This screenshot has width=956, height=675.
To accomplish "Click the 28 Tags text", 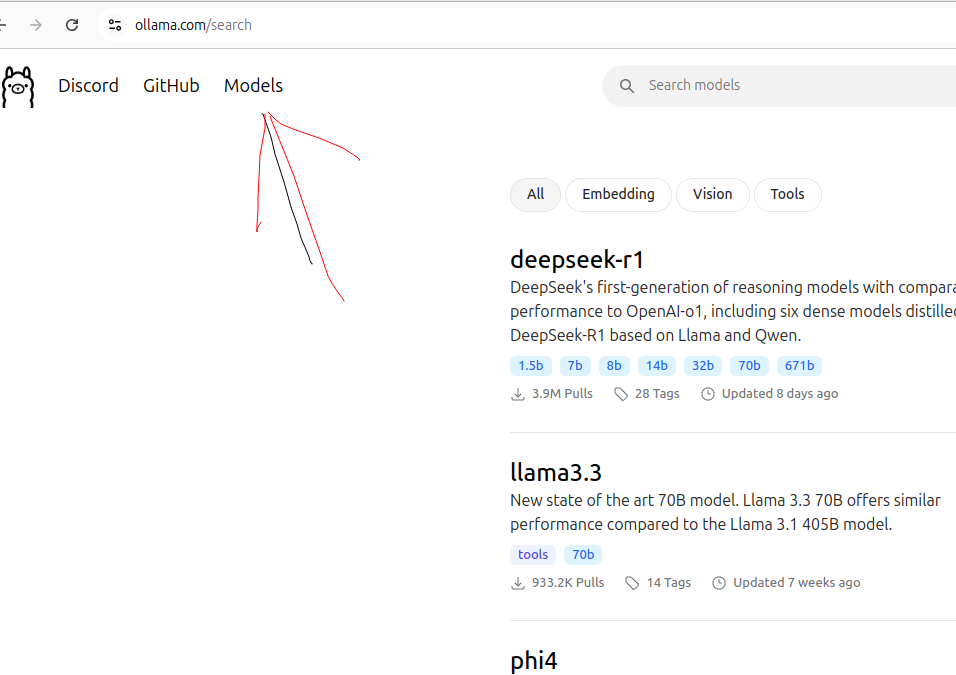I will point(657,394).
